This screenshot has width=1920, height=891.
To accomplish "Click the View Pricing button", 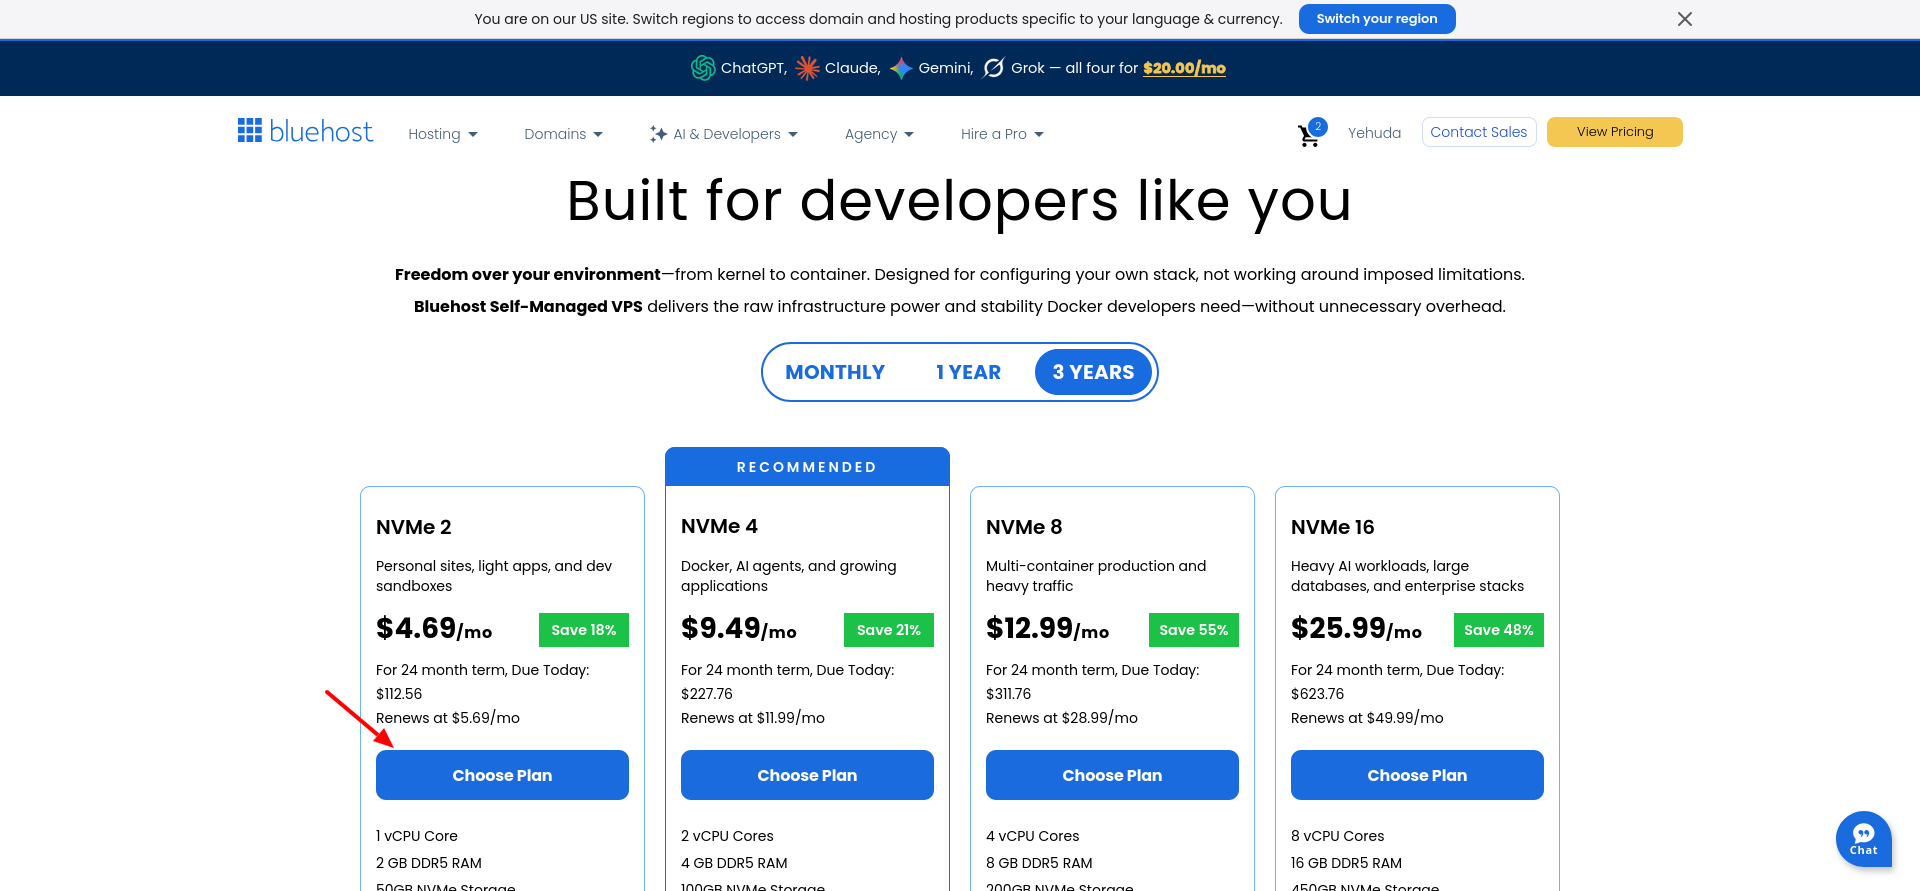I will tap(1615, 132).
